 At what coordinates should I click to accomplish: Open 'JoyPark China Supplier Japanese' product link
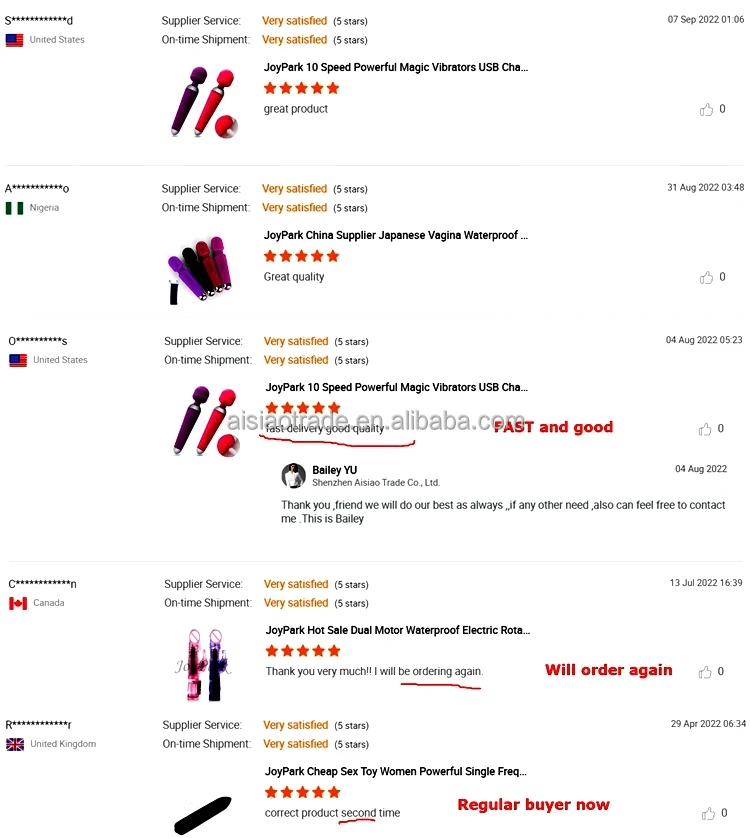(396, 236)
